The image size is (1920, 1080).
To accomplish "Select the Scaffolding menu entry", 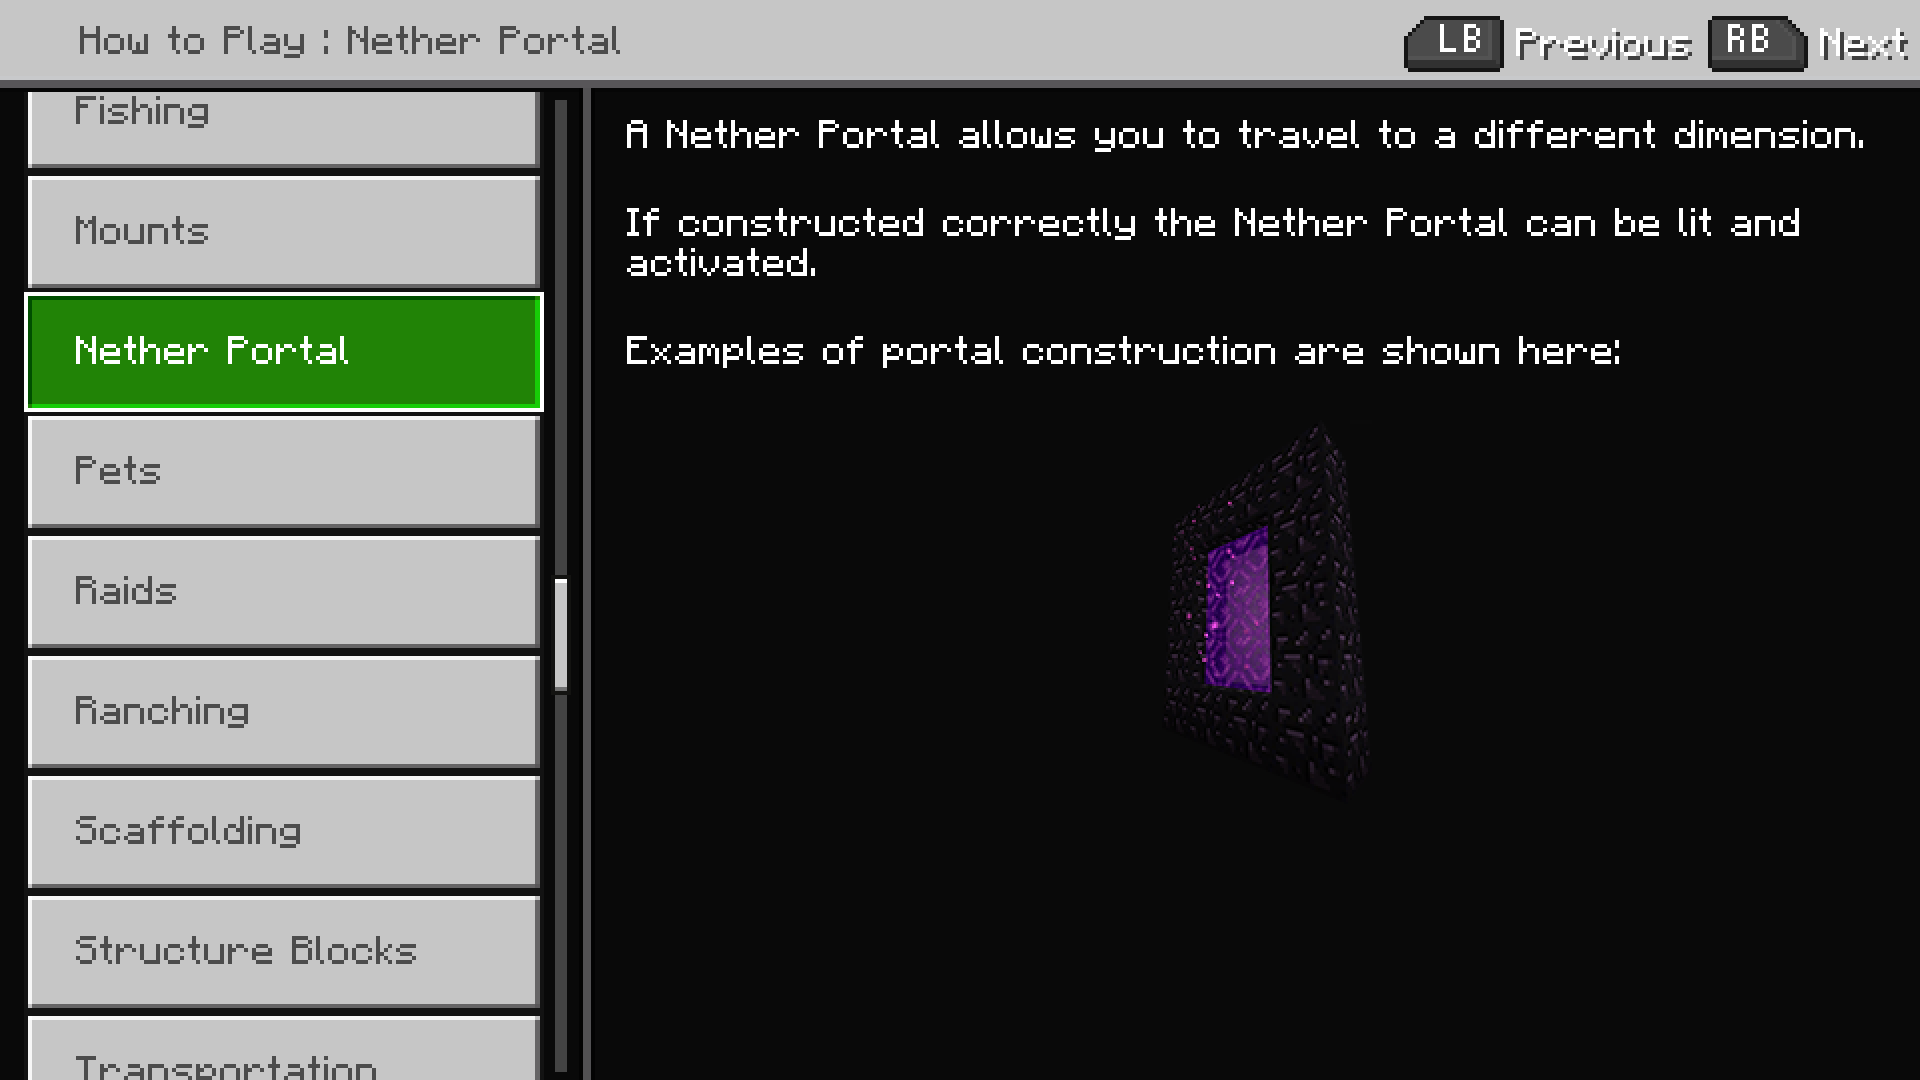I will 282,831.
